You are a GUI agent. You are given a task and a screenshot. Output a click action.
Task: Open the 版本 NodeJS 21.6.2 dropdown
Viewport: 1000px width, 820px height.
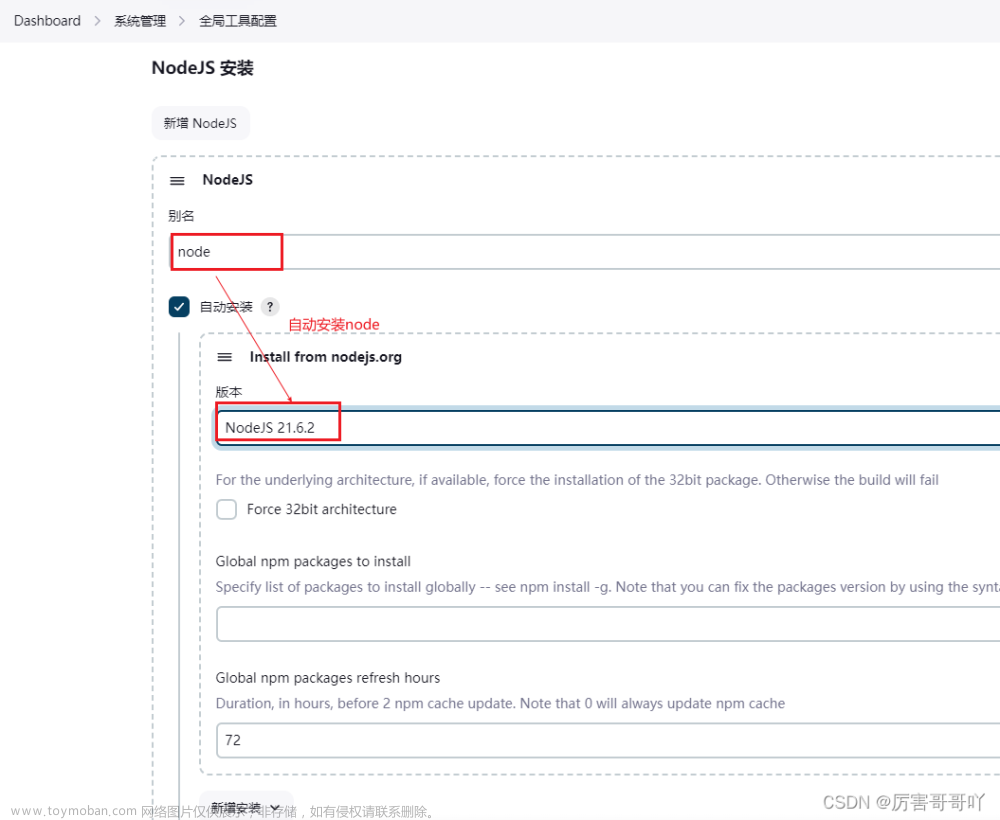click(607, 428)
